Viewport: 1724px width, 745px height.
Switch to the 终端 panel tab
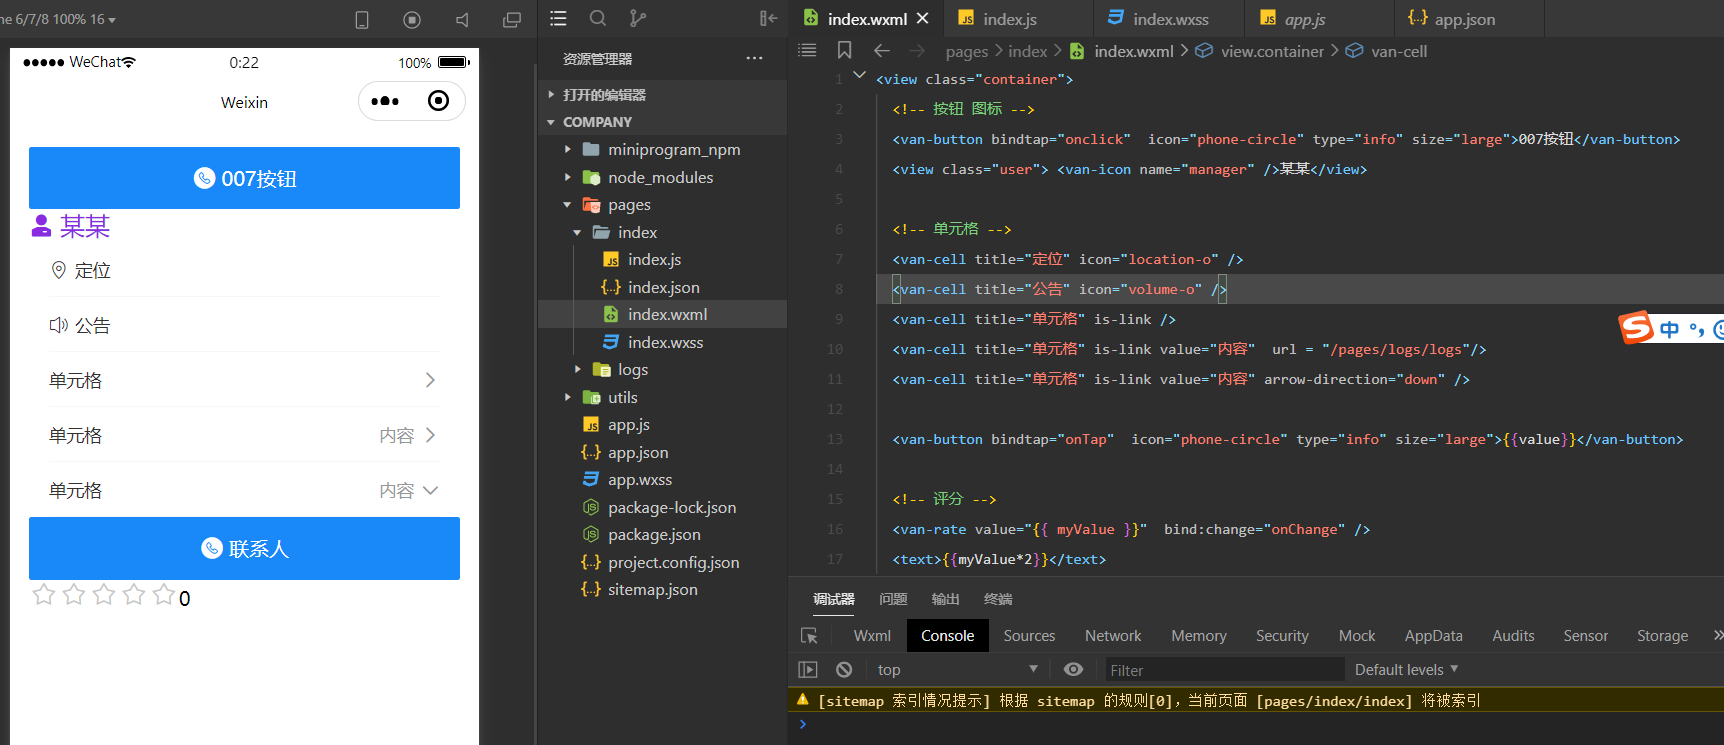[998, 599]
